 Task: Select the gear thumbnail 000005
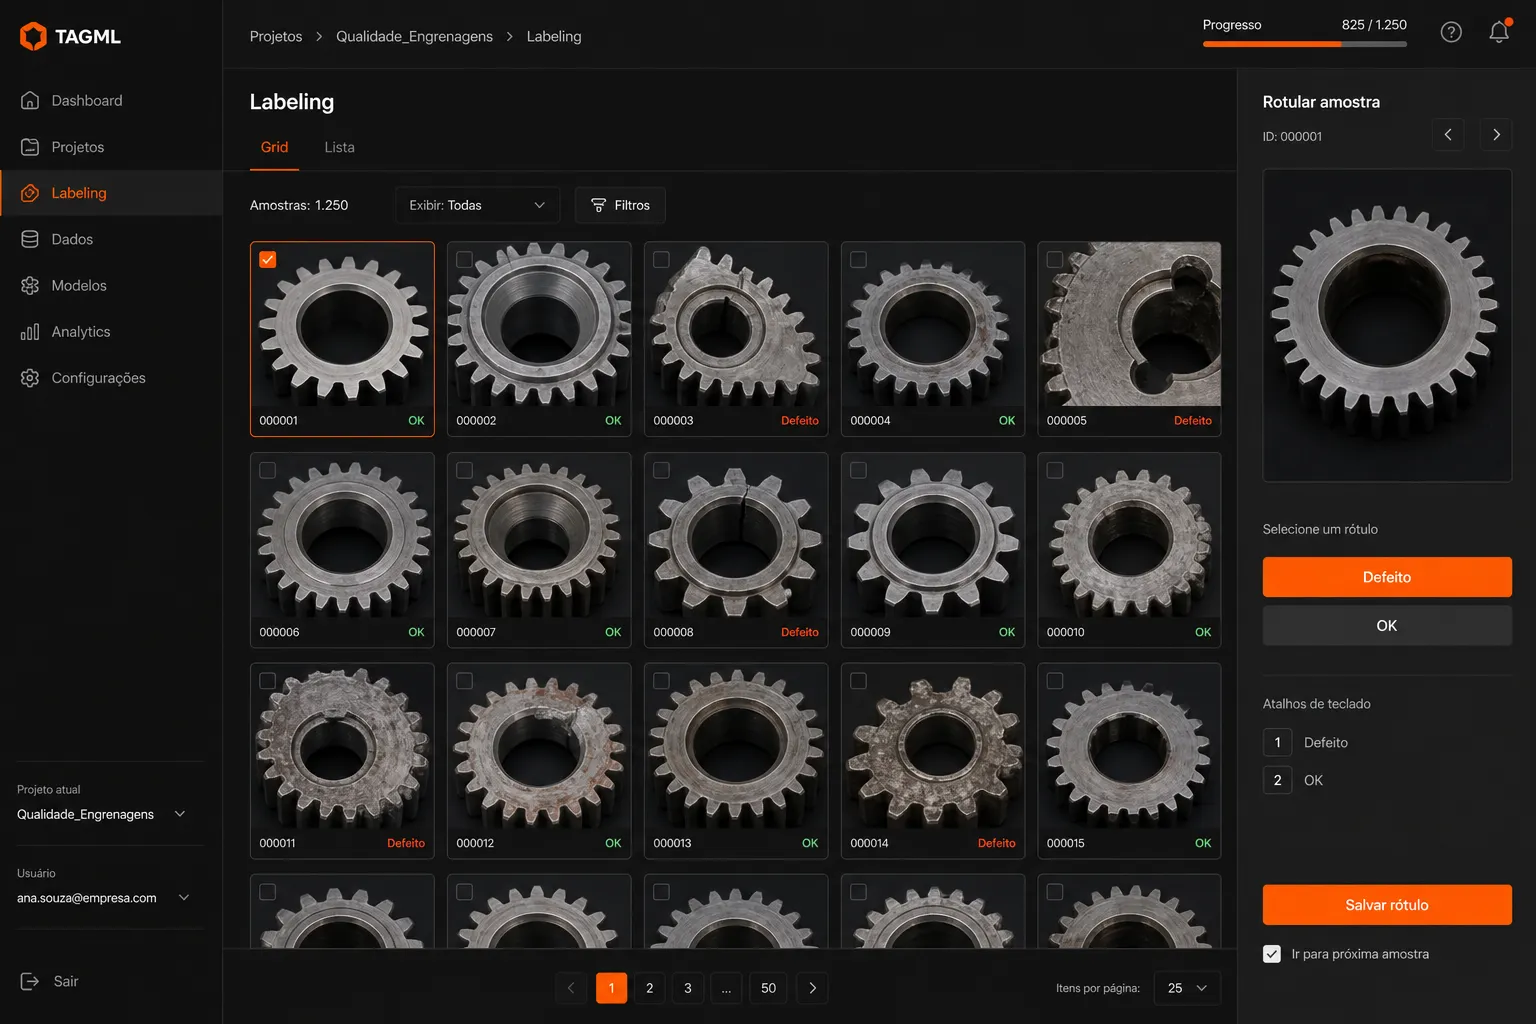[1129, 325]
